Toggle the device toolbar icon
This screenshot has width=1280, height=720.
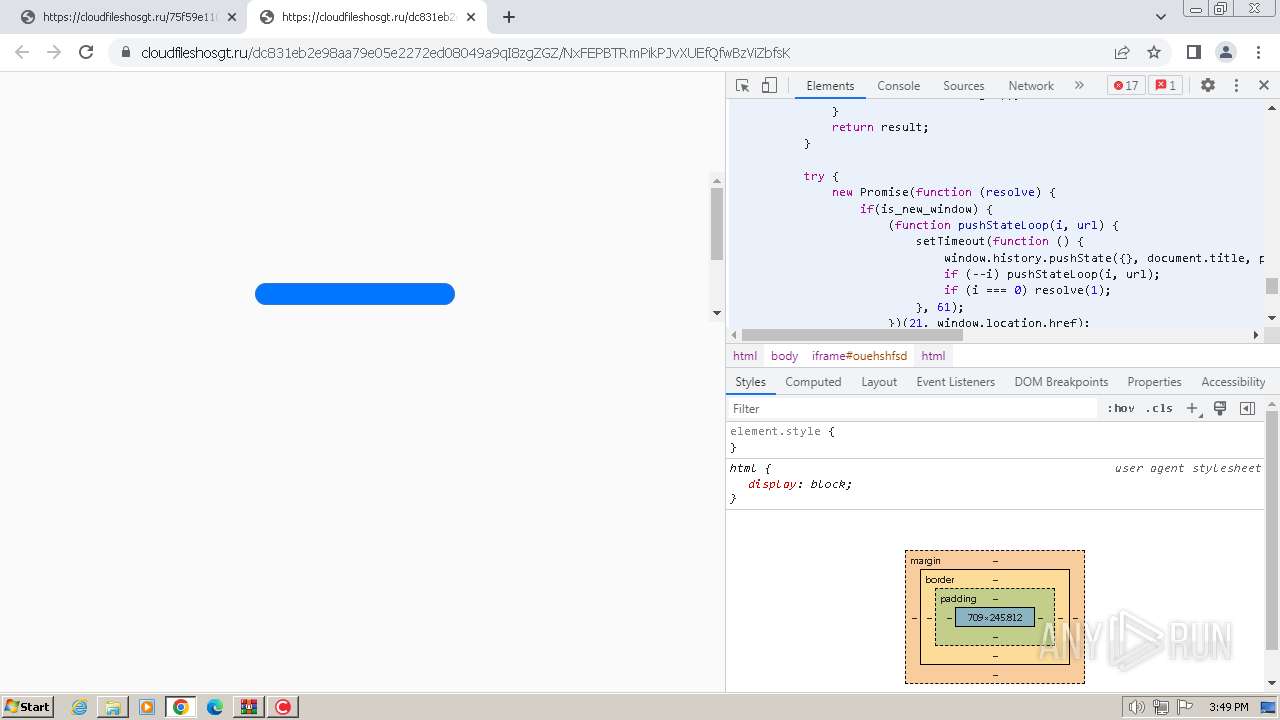(x=769, y=85)
